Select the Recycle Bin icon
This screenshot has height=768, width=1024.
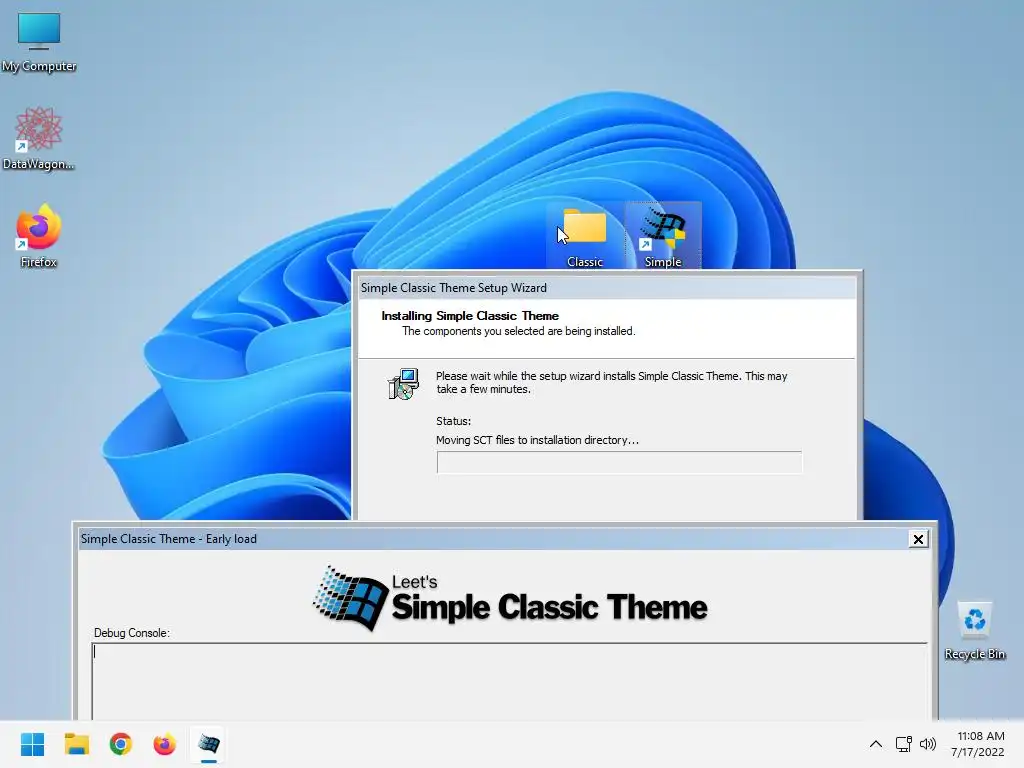tap(974, 630)
